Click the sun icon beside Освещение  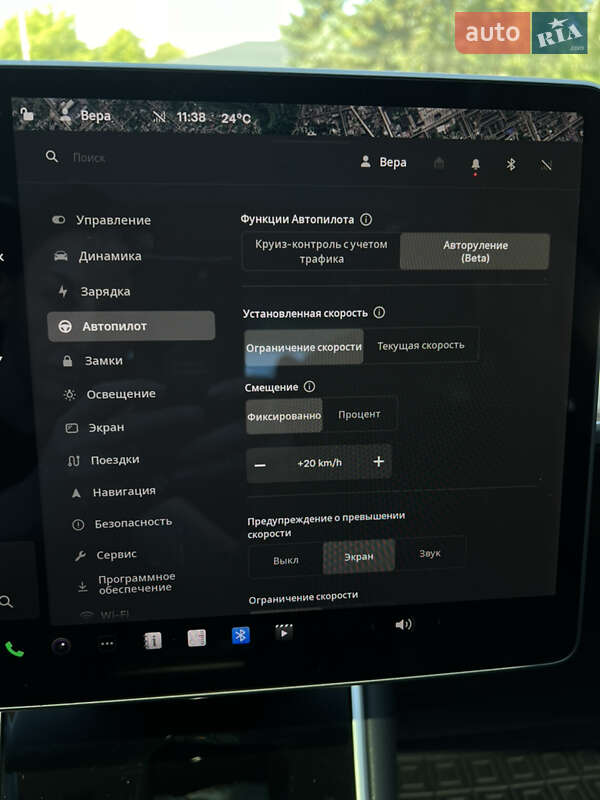pyautogui.click(x=69, y=395)
